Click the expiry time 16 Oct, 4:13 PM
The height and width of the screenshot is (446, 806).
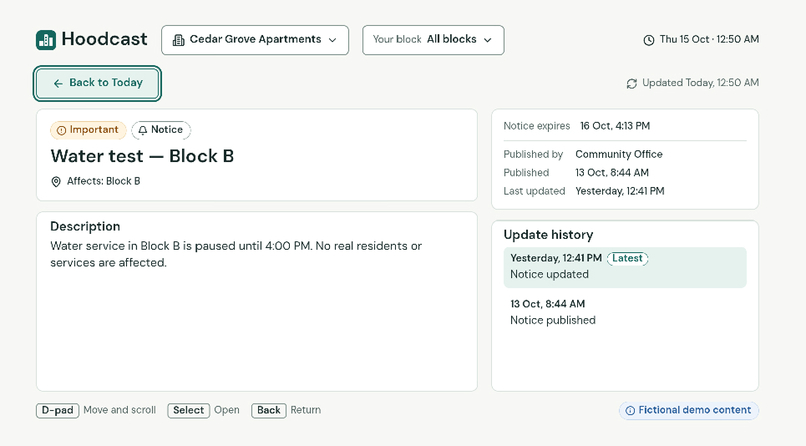(615, 126)
